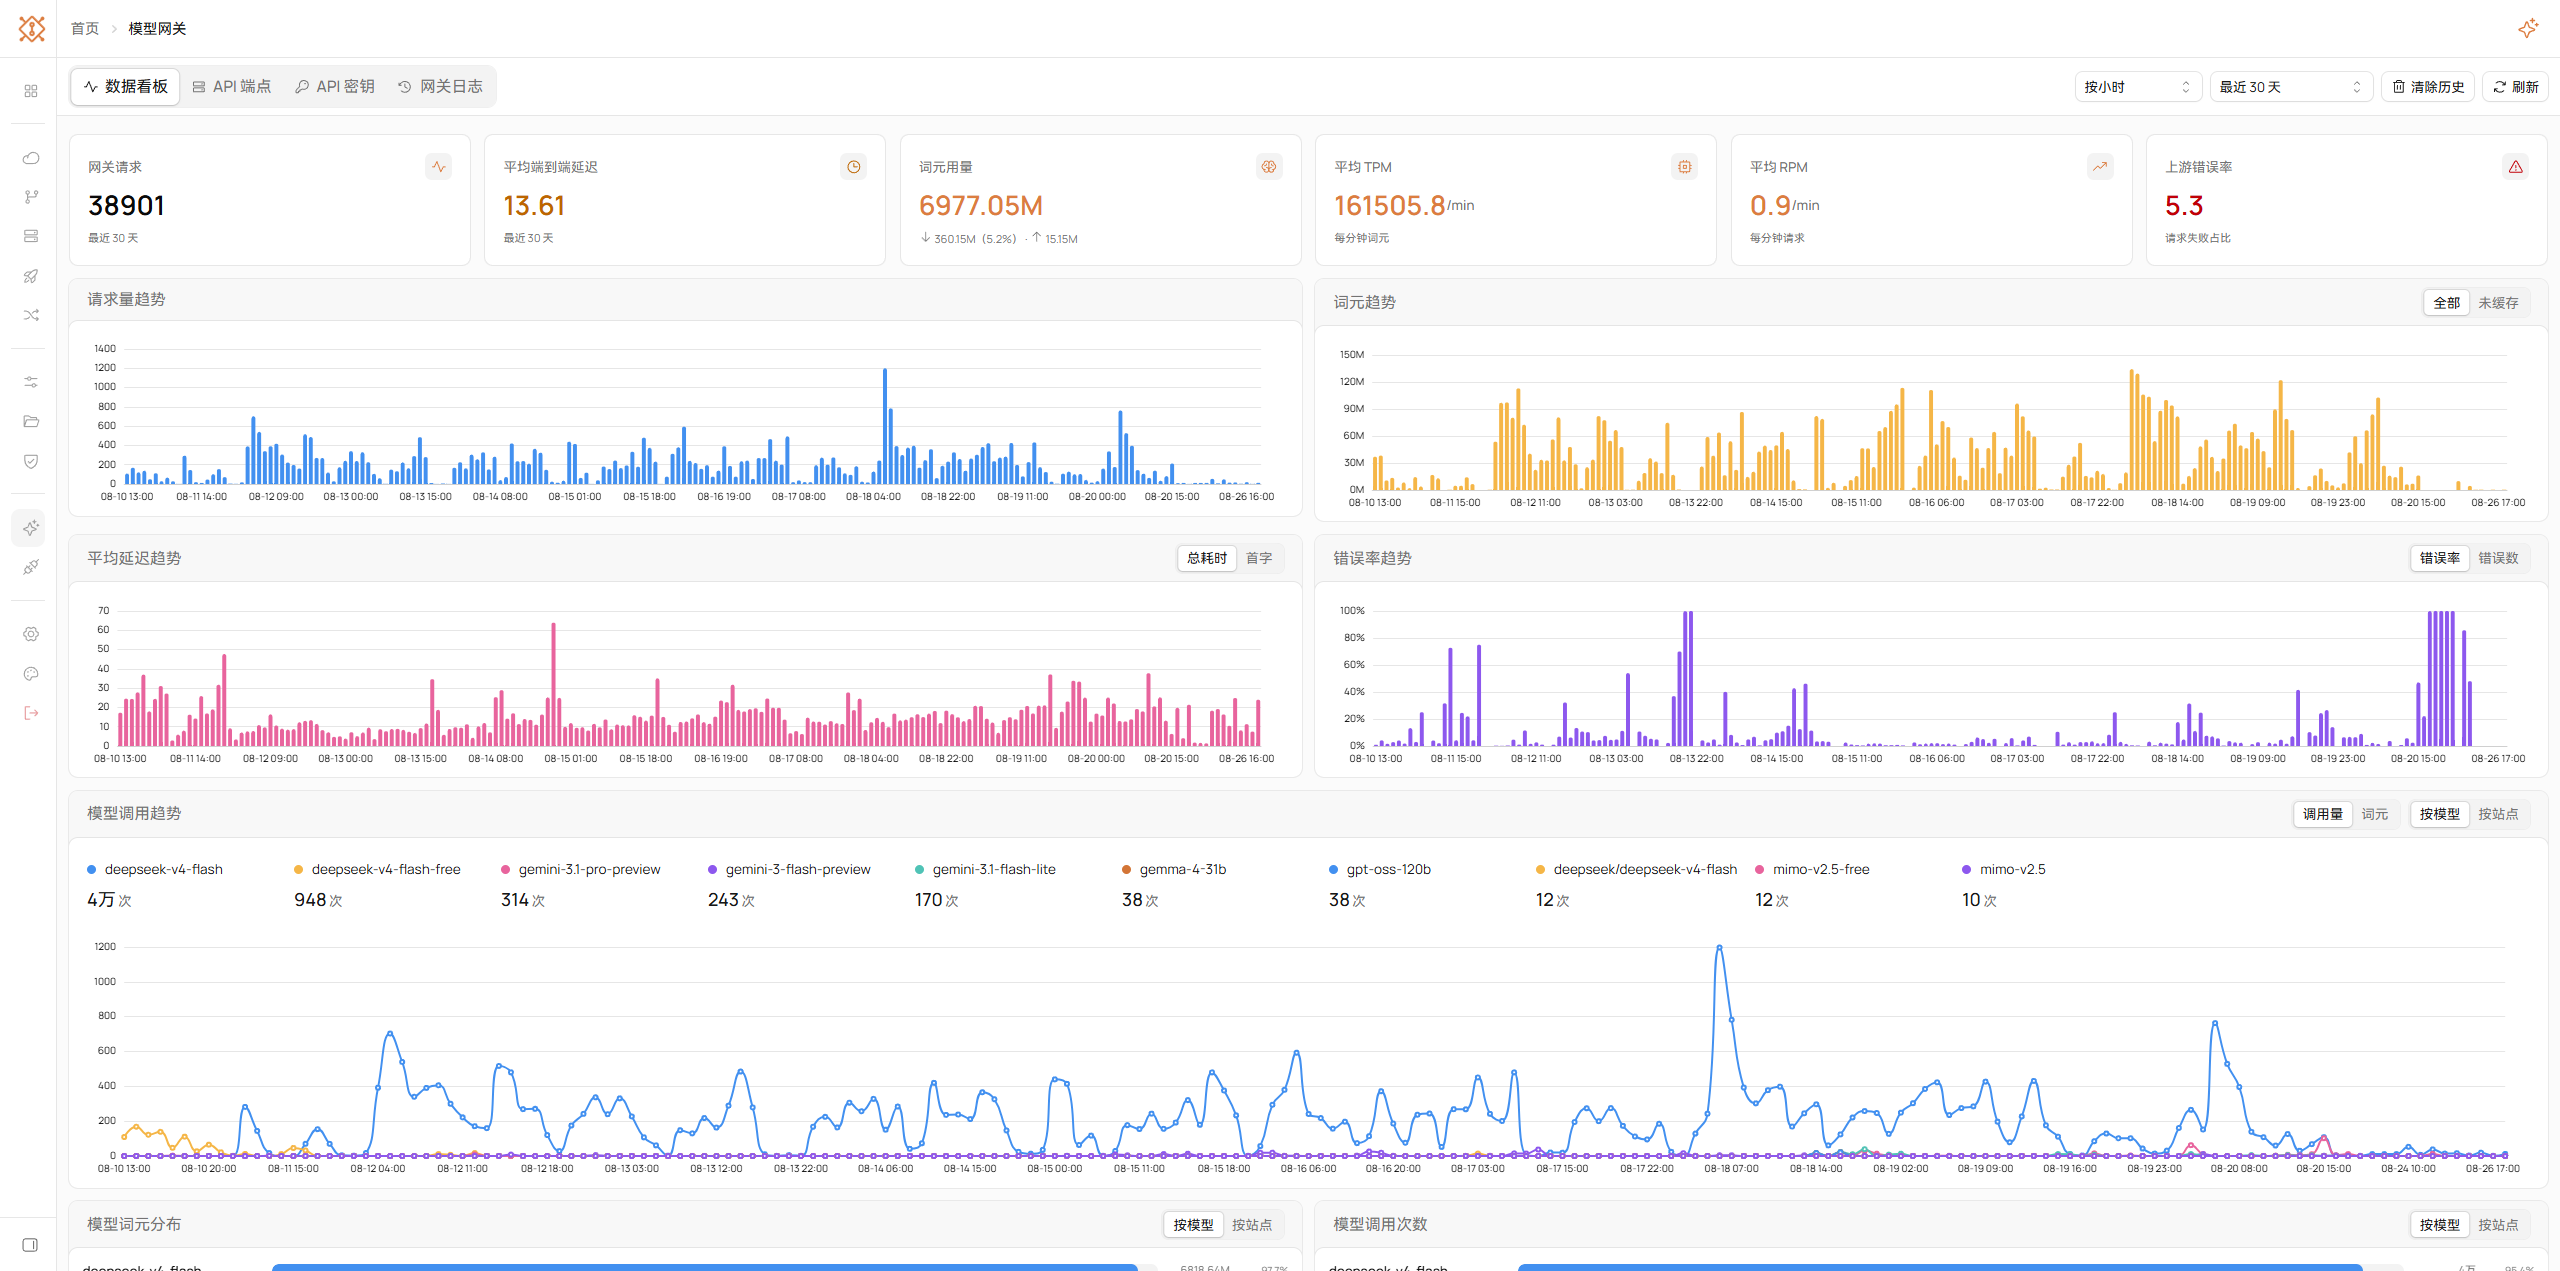Image resolution: width=2560 pixels, height=1271 pixels.
Task: Click the logout icon in sidebar
Action: coord(31,713)
